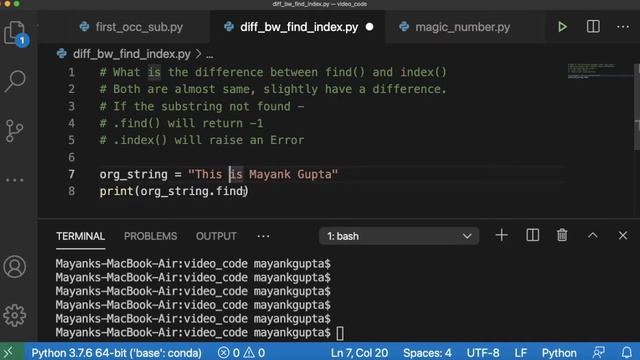Click unsaved dot on diff_bw_find_index.py tab
The height and width of the screenshot is (360, 640).
(369, 27)
